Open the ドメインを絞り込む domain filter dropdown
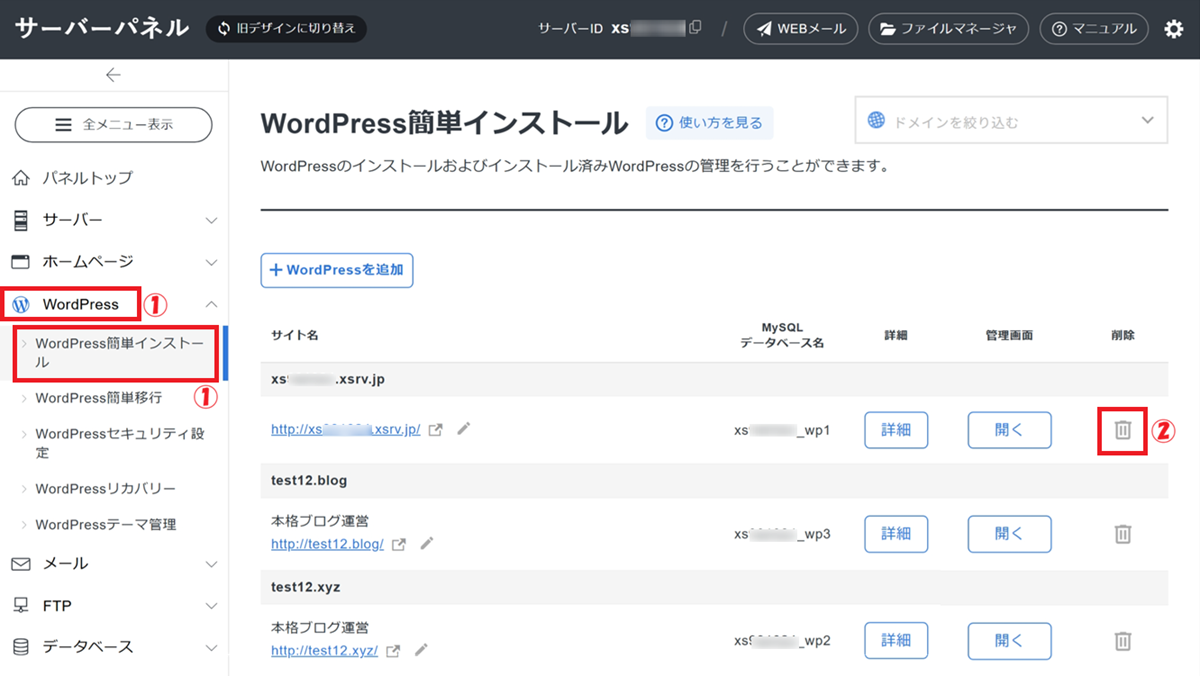 [1010, 122]
